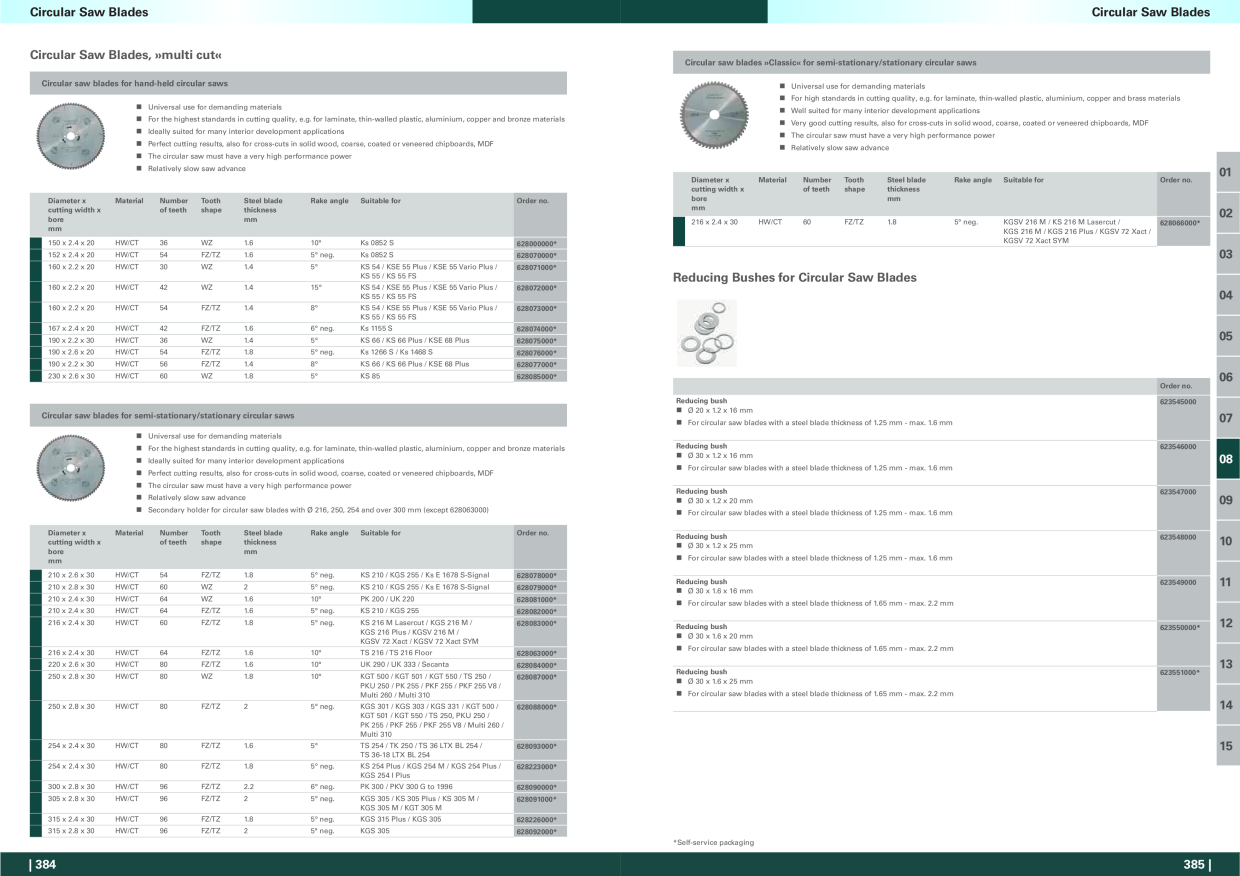Screen dimensions: 1240x876
Task: Select order number 628085000*
Action: point(536,377)
